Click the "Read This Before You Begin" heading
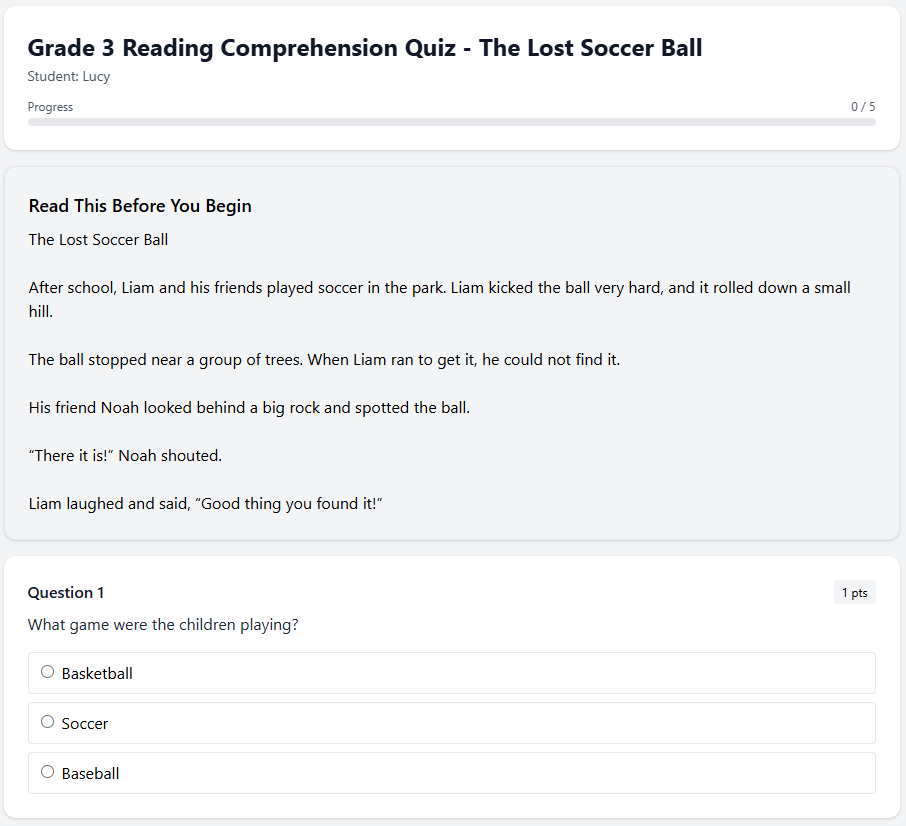 click(139, 205)
